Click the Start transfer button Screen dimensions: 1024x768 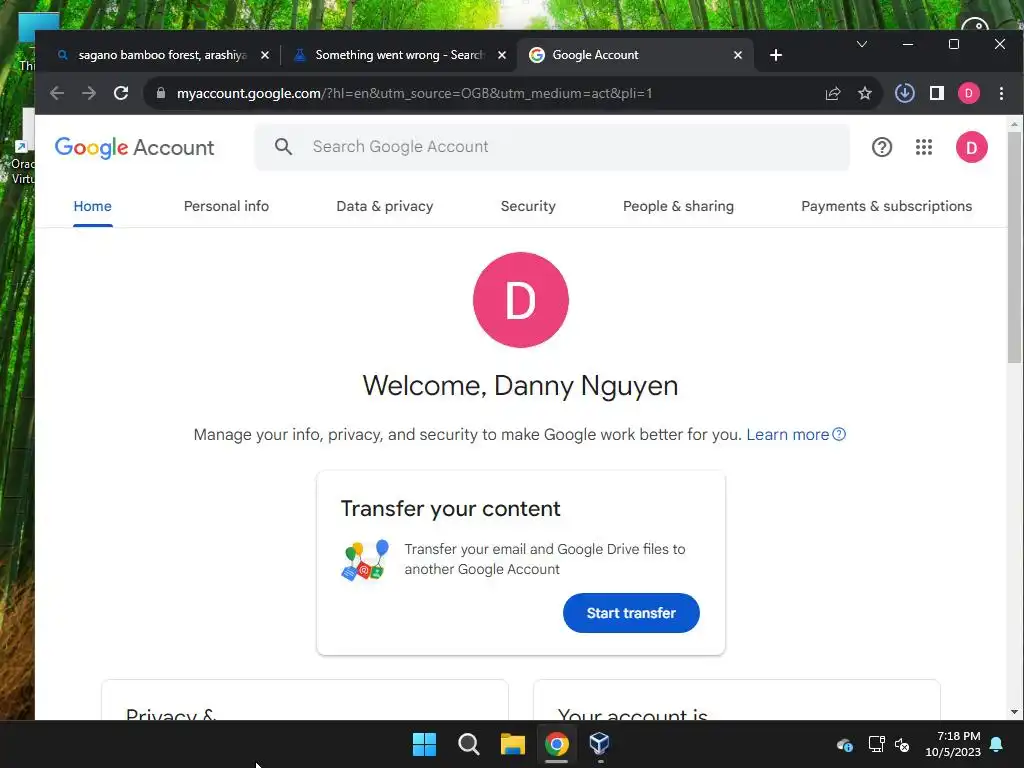tap(631, 613)
